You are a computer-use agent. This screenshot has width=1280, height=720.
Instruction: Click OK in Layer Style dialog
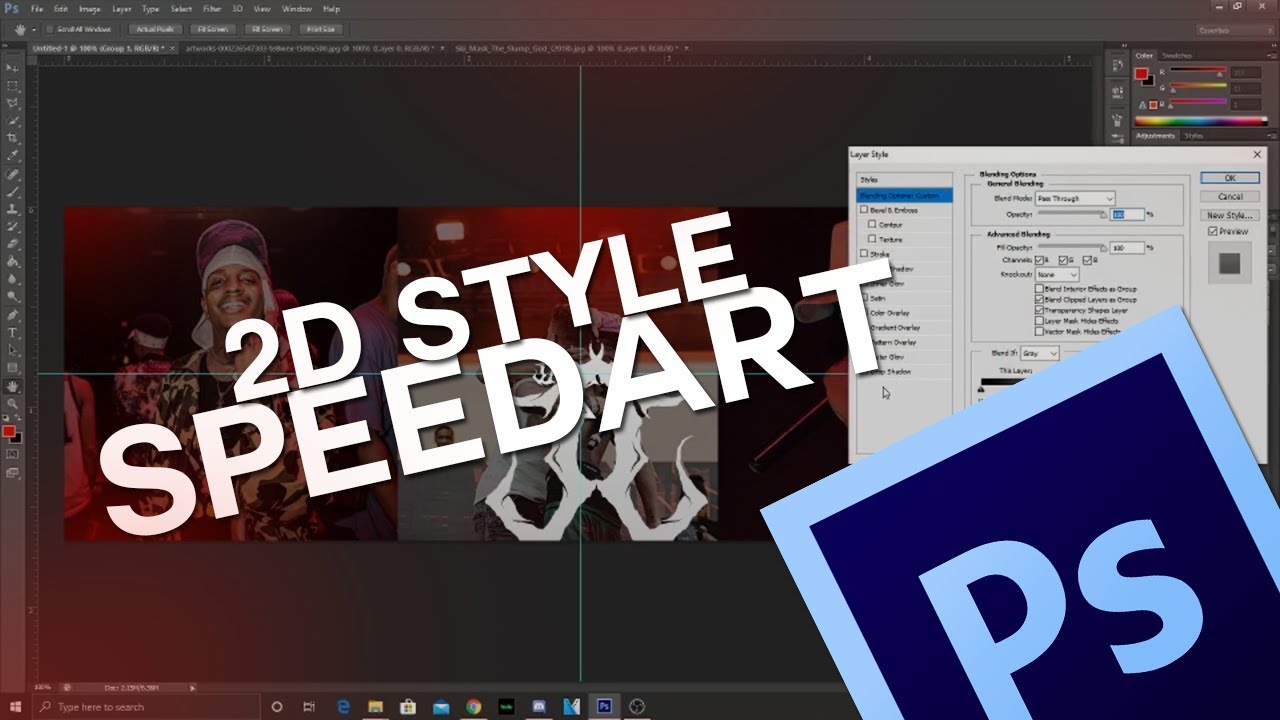(x=1231, y=178)
